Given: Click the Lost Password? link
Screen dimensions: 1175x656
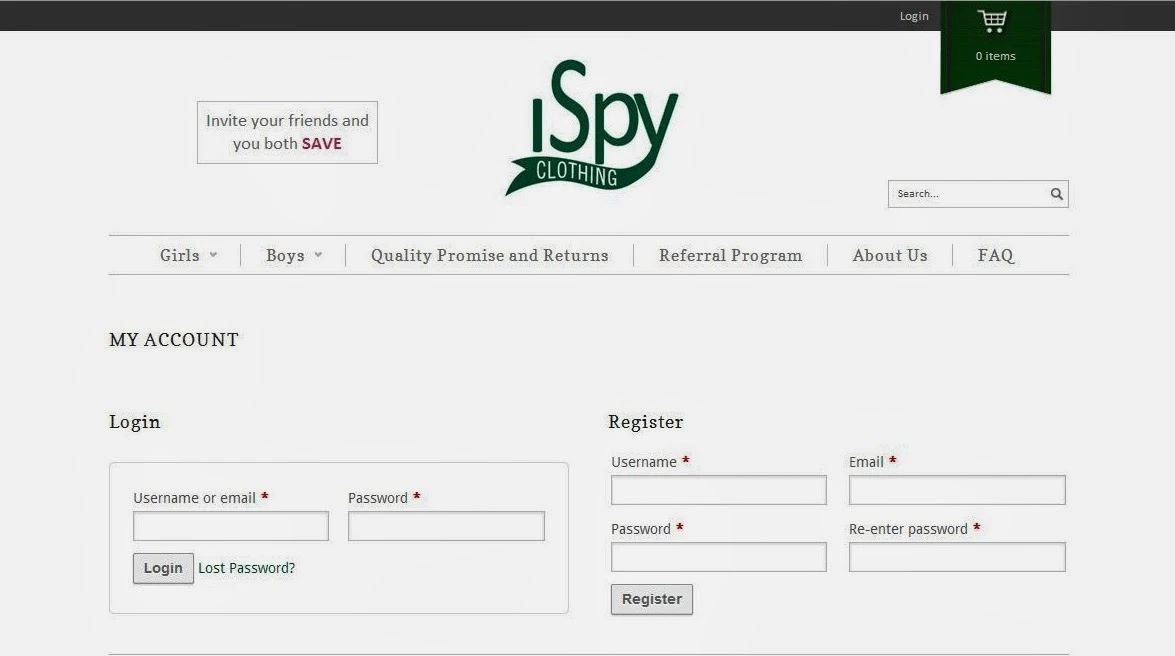Looking at the screenshot, I should [247, 568].
